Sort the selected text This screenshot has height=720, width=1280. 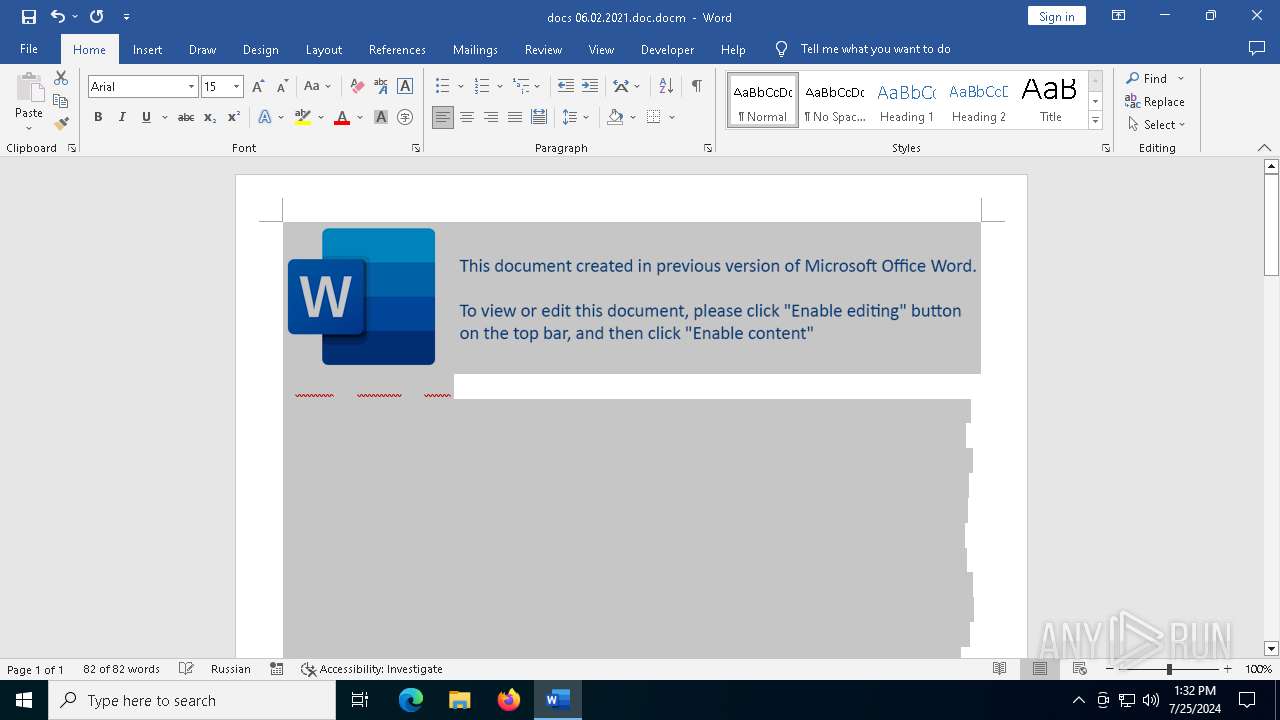click(x=666, y=87)
